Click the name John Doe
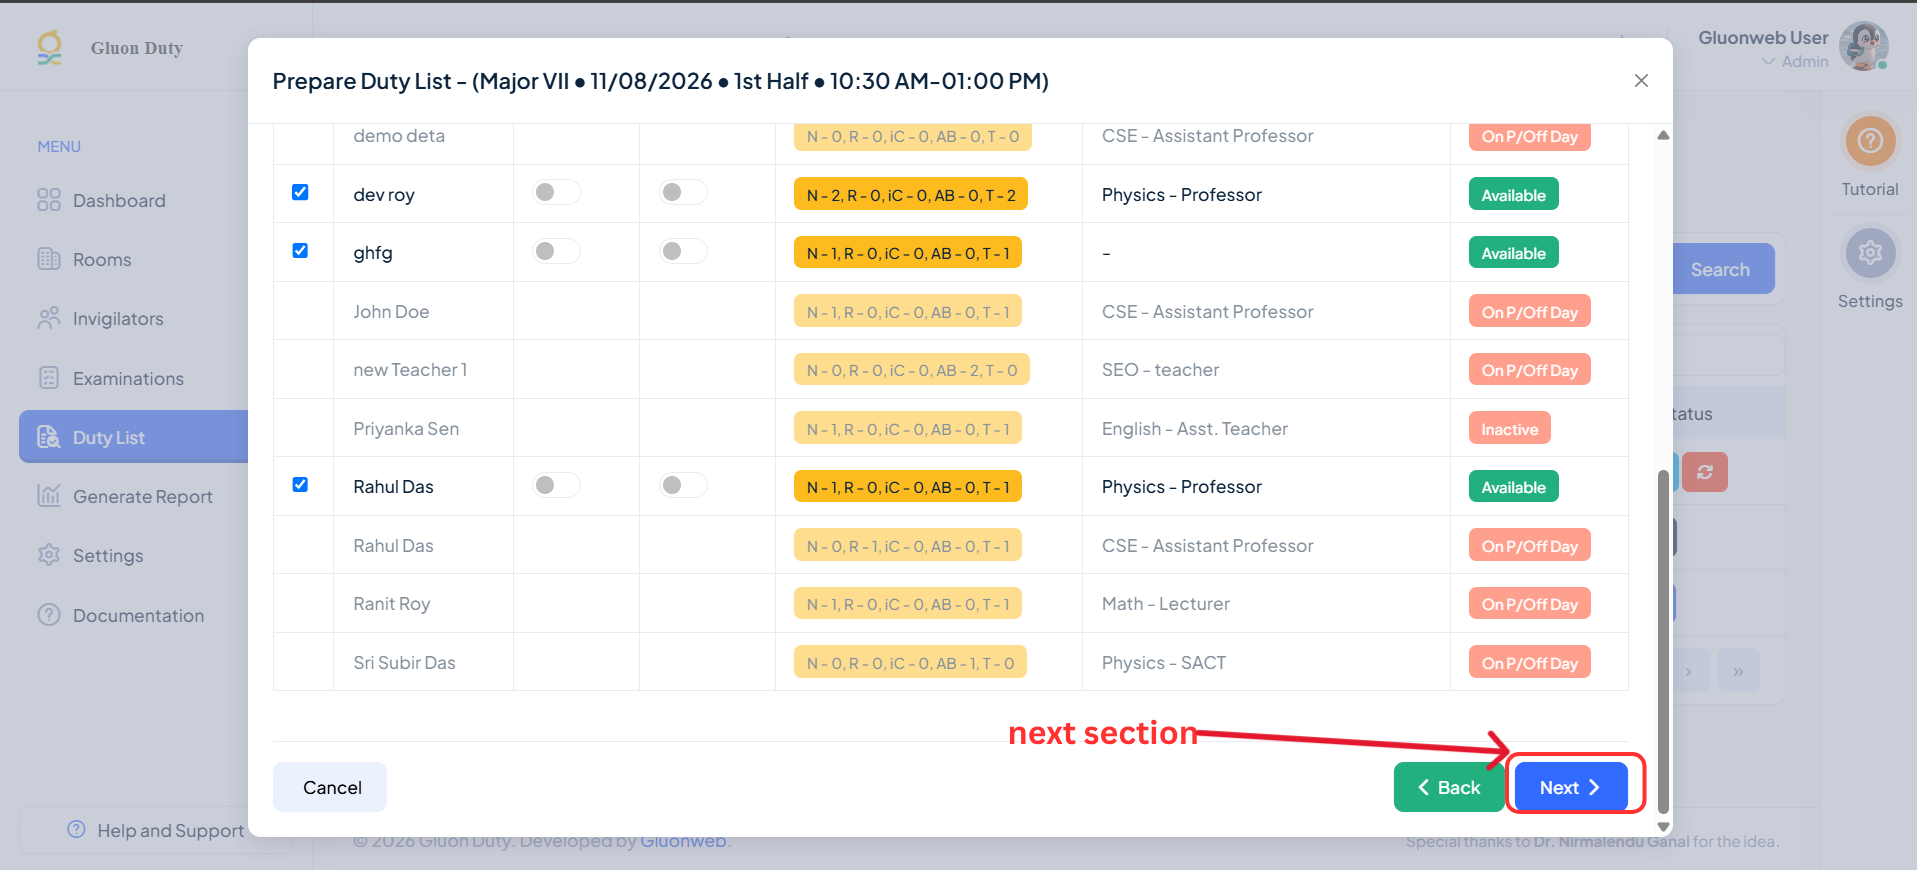This screenshot has height=870, width=1917. 391,312
